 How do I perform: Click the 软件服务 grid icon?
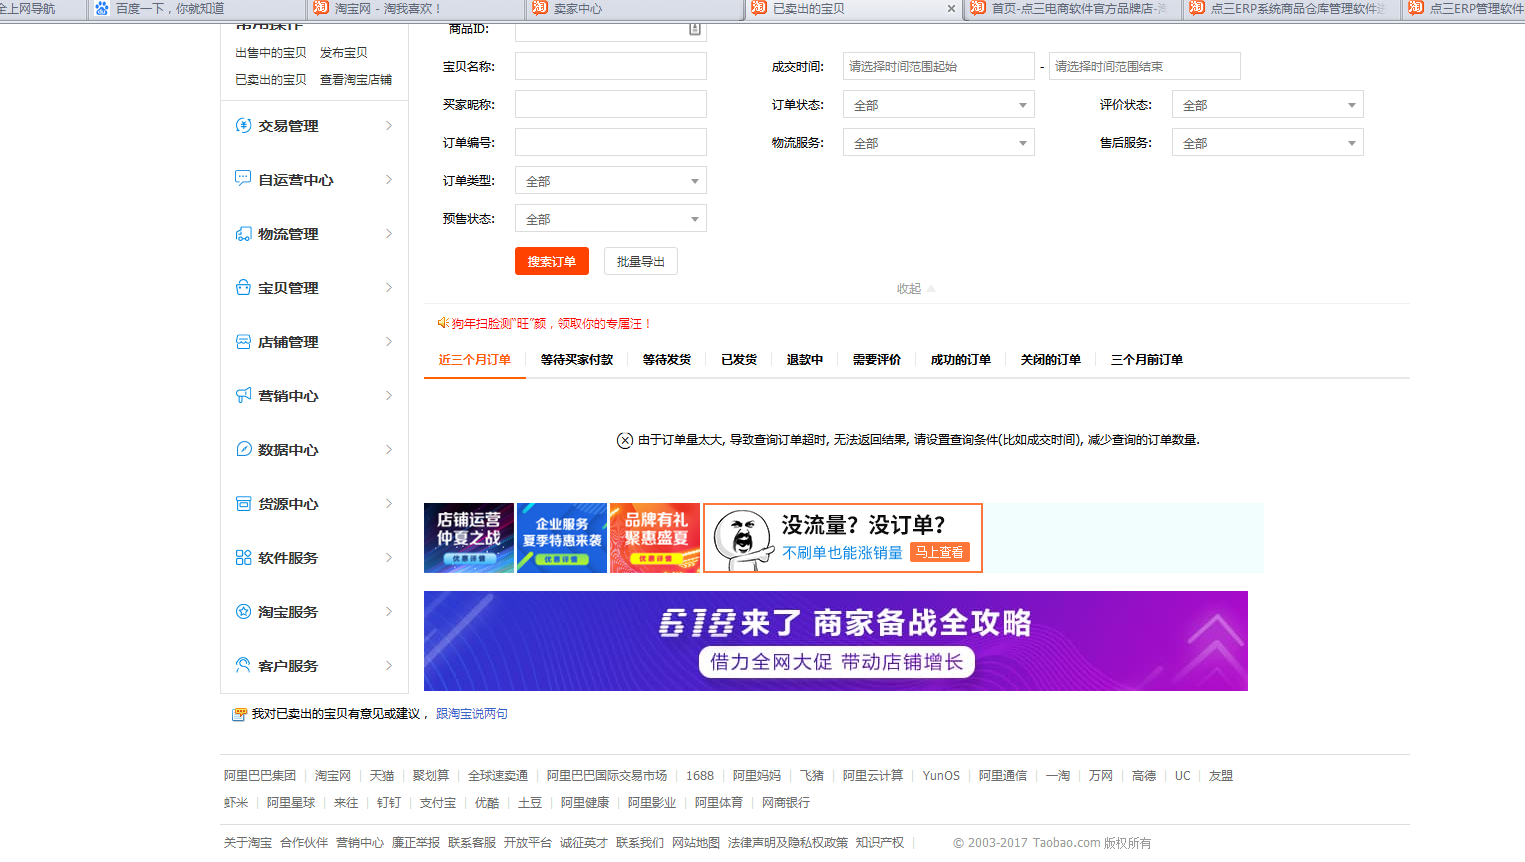click(x=243, y=557)
